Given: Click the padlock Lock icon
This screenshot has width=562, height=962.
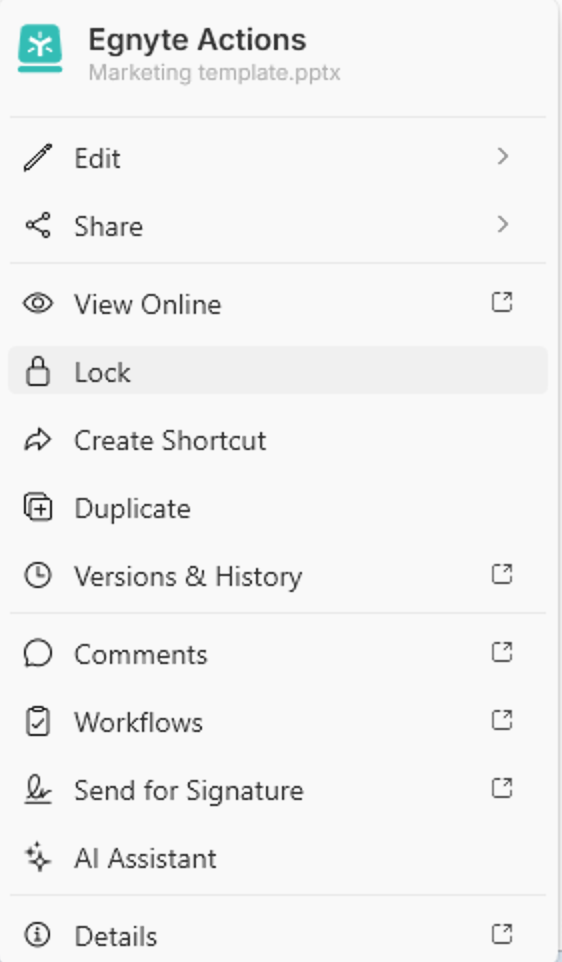Looking at the screenshot, I should click(x=38, y=371).
